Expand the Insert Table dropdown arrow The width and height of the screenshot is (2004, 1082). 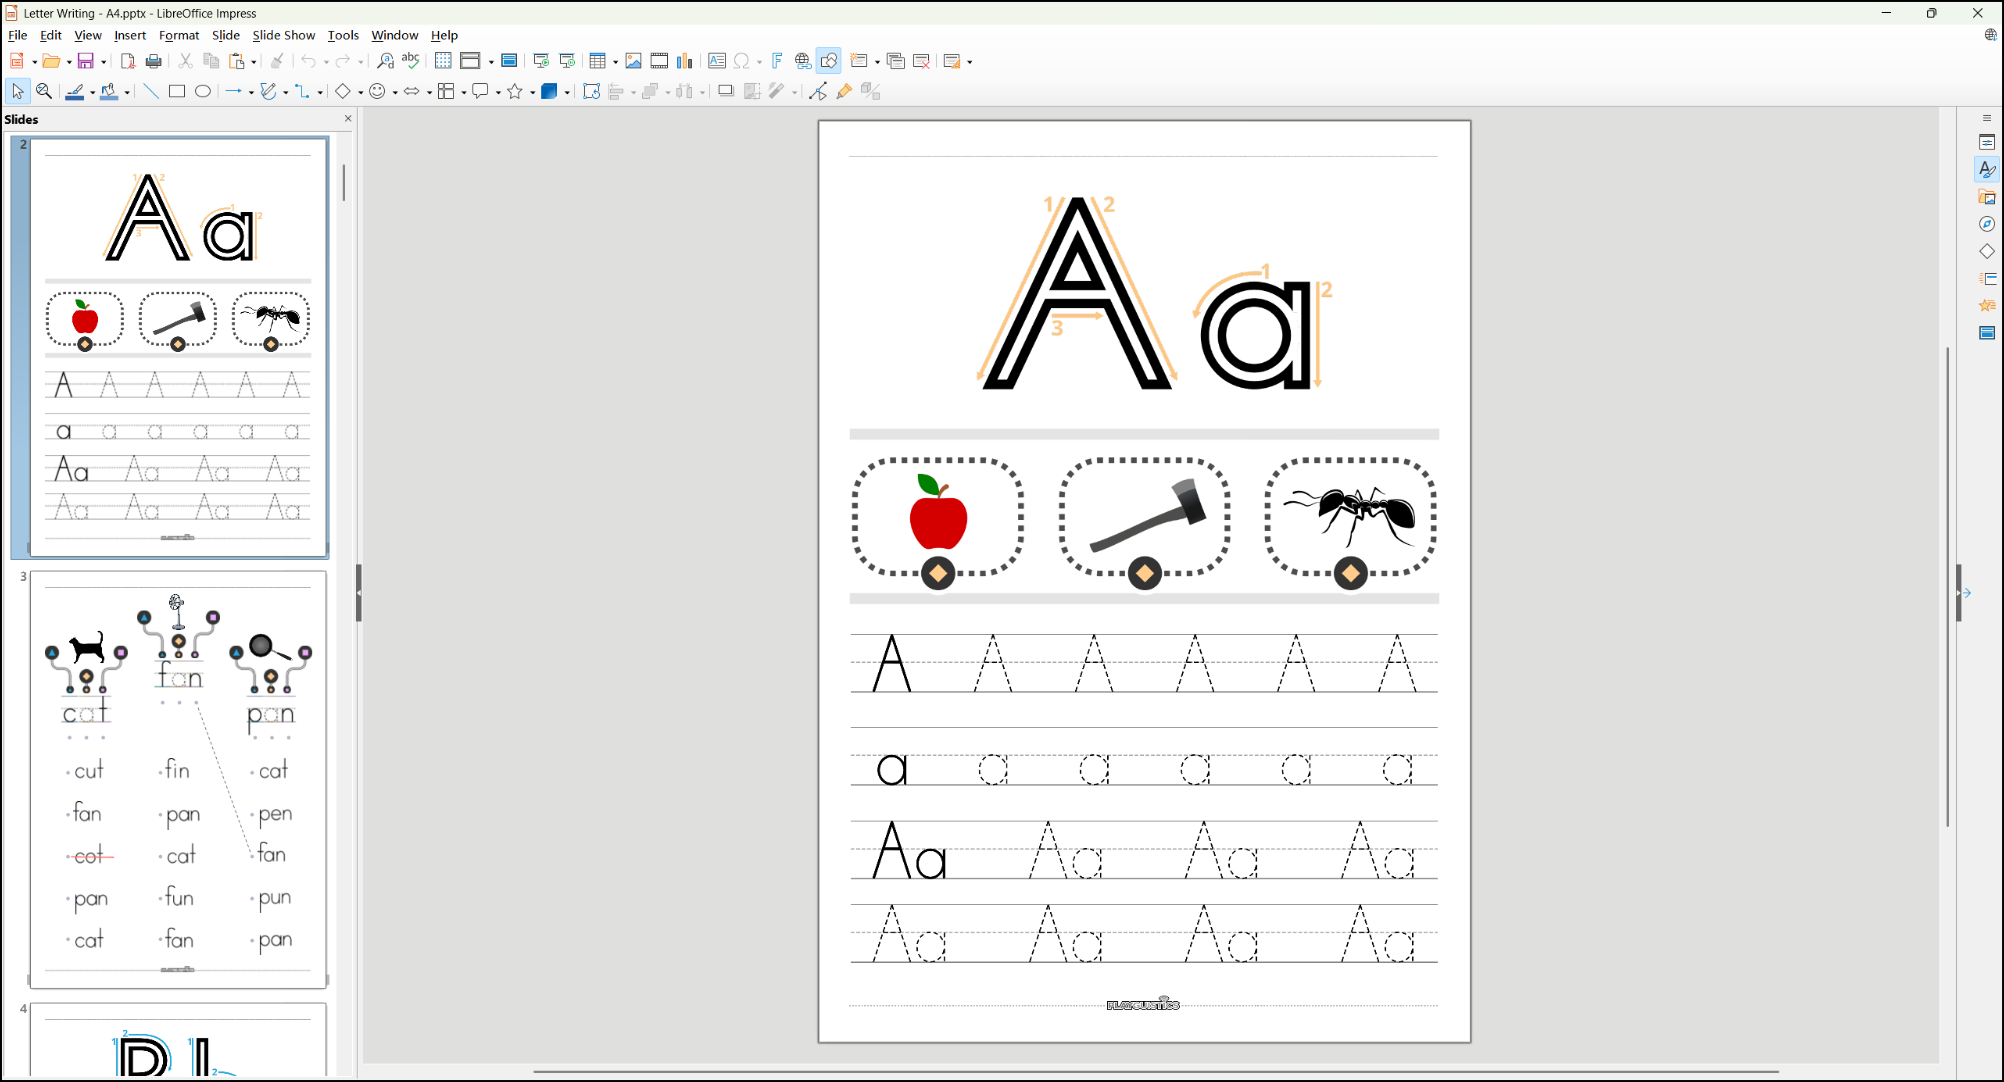pos(615,62)
